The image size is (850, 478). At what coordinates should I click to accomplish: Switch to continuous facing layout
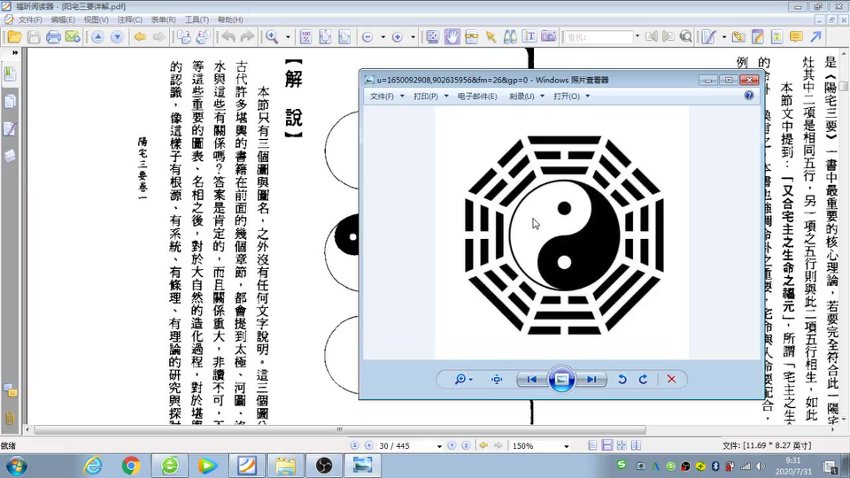pyautogui.click(x=636, y=445)
